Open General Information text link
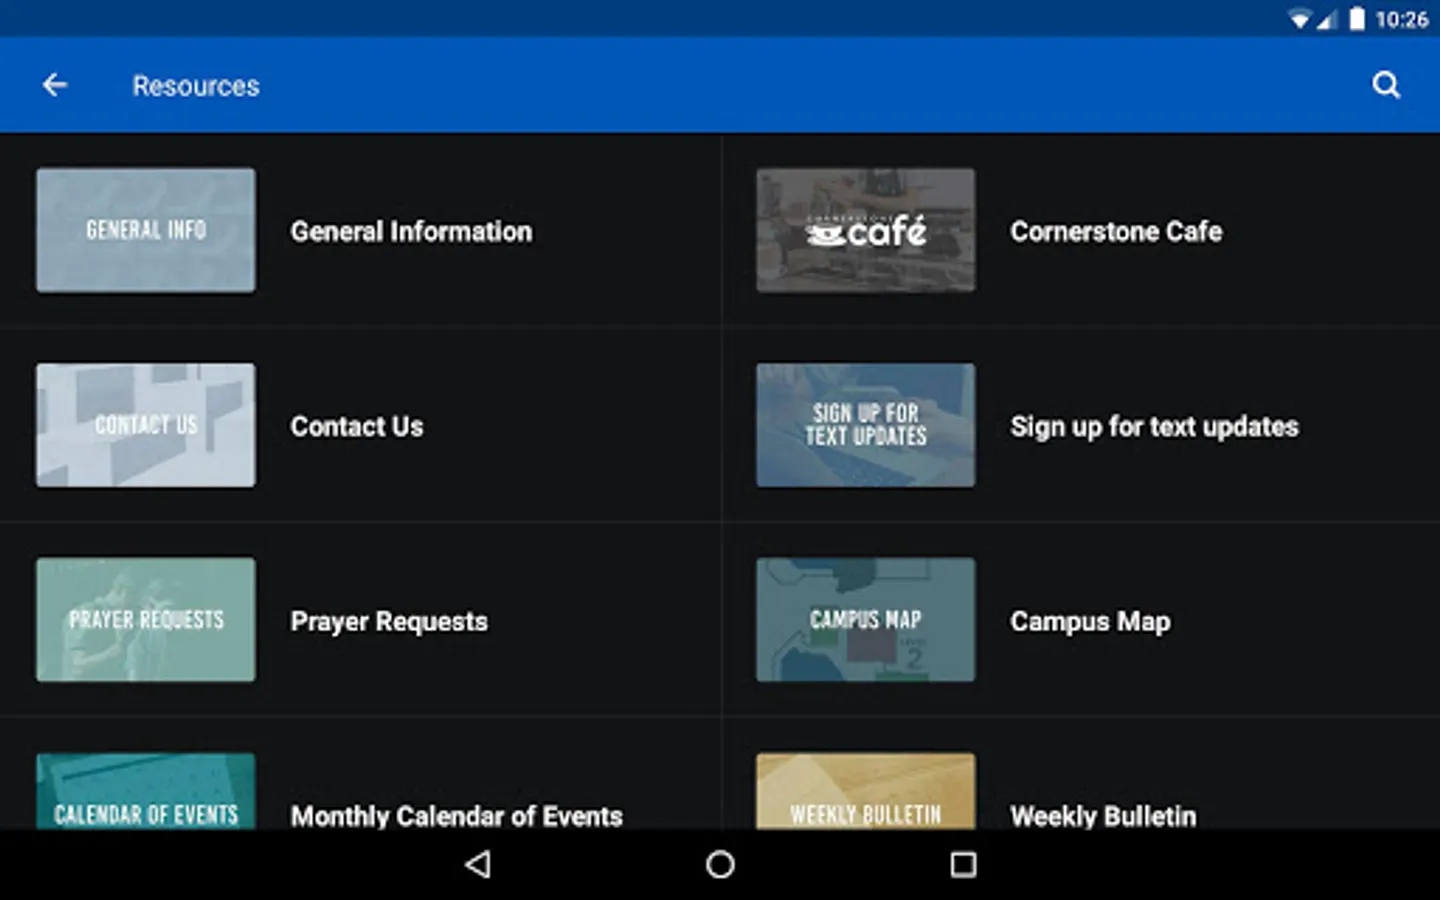 pos(411,231)
